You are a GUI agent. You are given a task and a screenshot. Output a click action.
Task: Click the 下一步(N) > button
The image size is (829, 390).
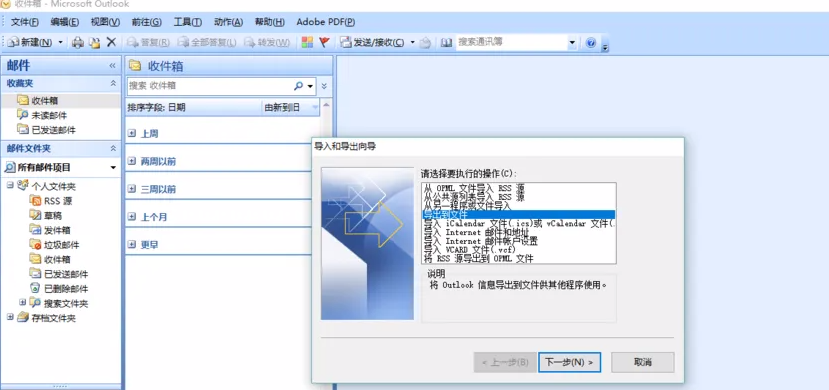tap(569, 363)
